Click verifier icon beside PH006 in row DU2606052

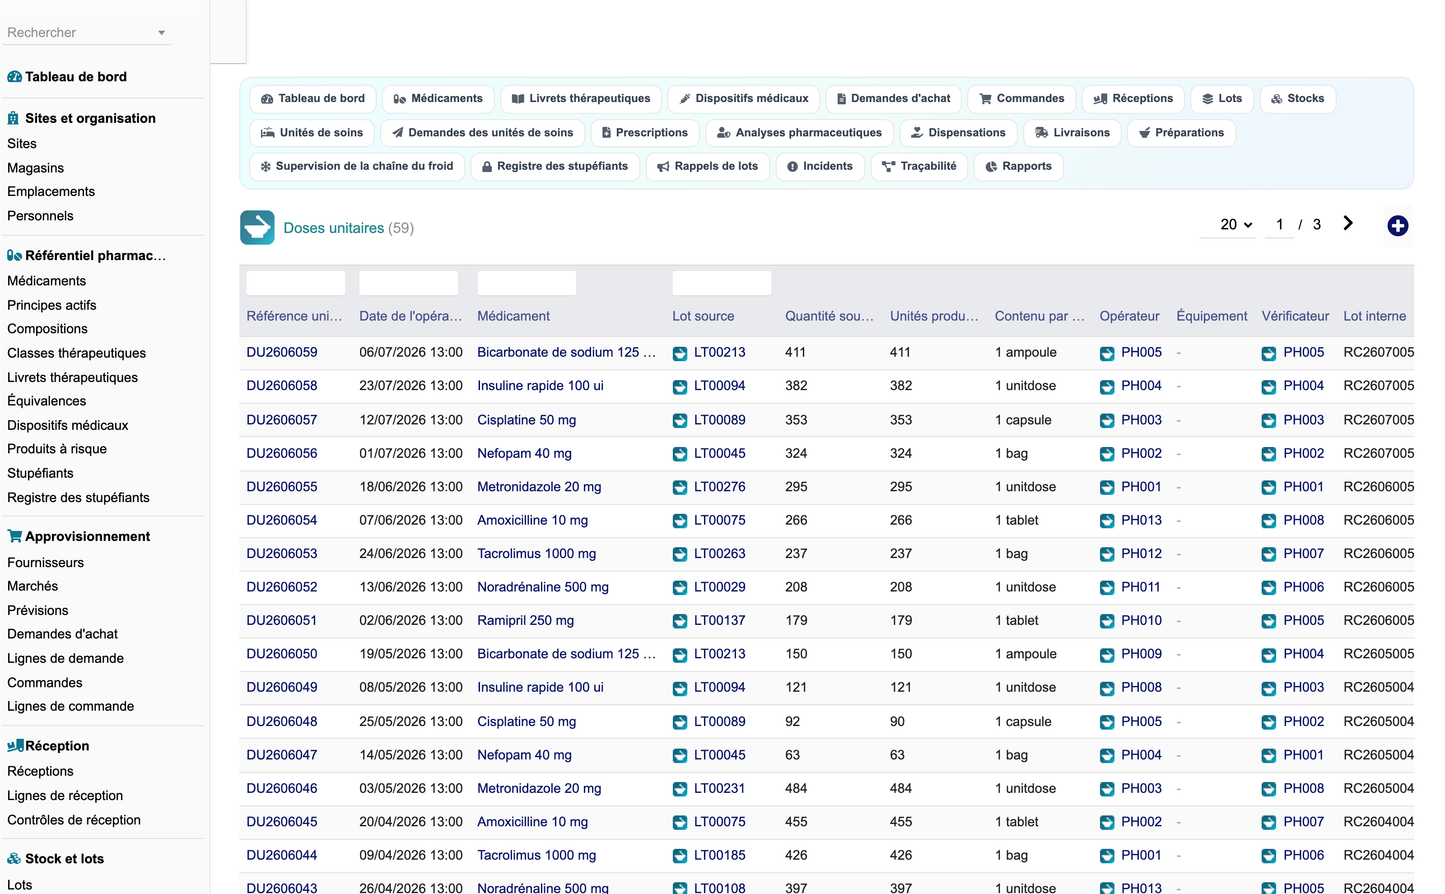pos(1269,588)
